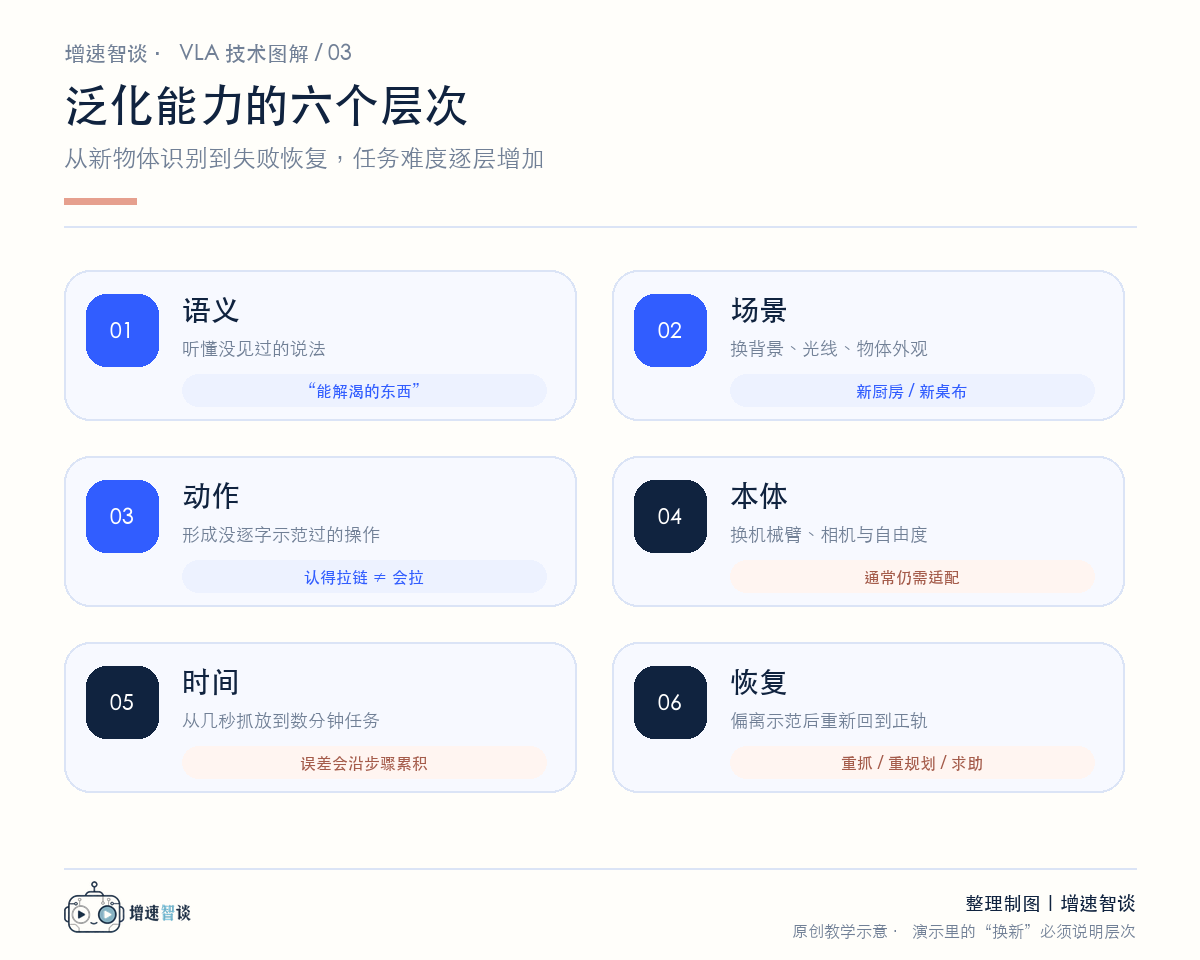Click the 时间 card heading

(211, 682)
